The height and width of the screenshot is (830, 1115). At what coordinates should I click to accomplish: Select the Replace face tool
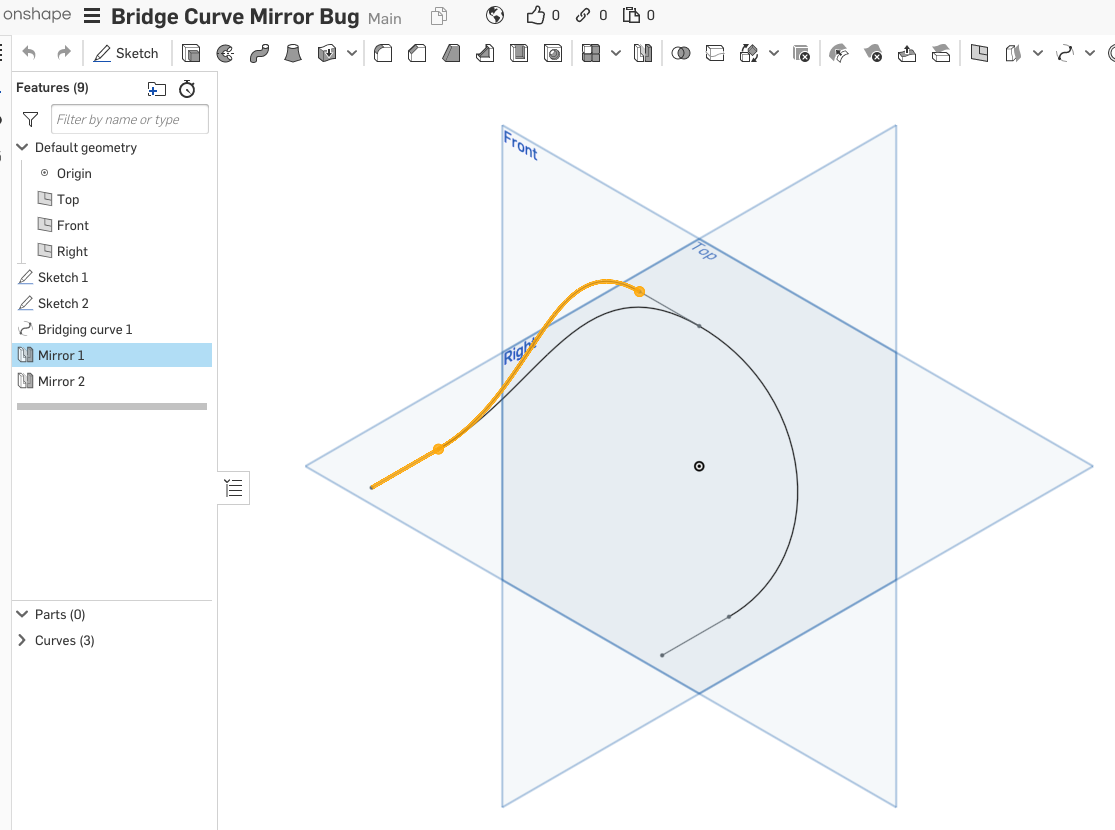[x=941, y=53]
